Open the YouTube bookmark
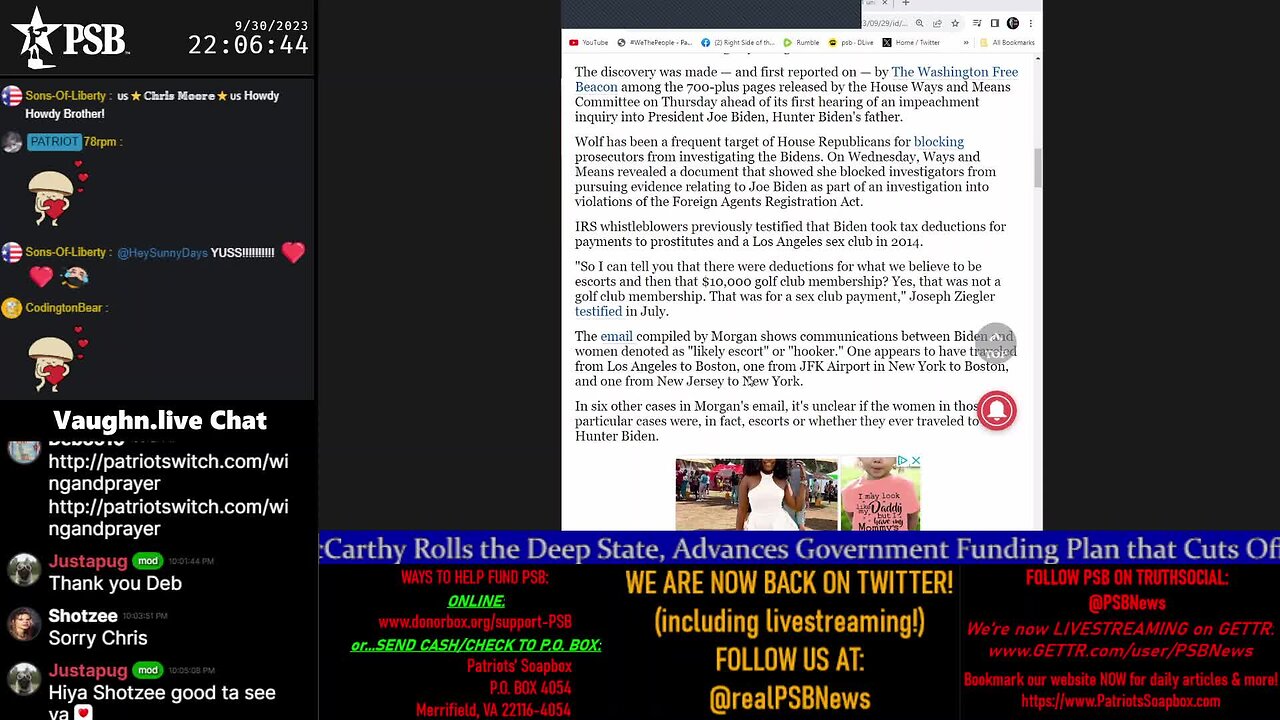The height and width of the screenshot is (720, 1280). [x=588, y=43]
